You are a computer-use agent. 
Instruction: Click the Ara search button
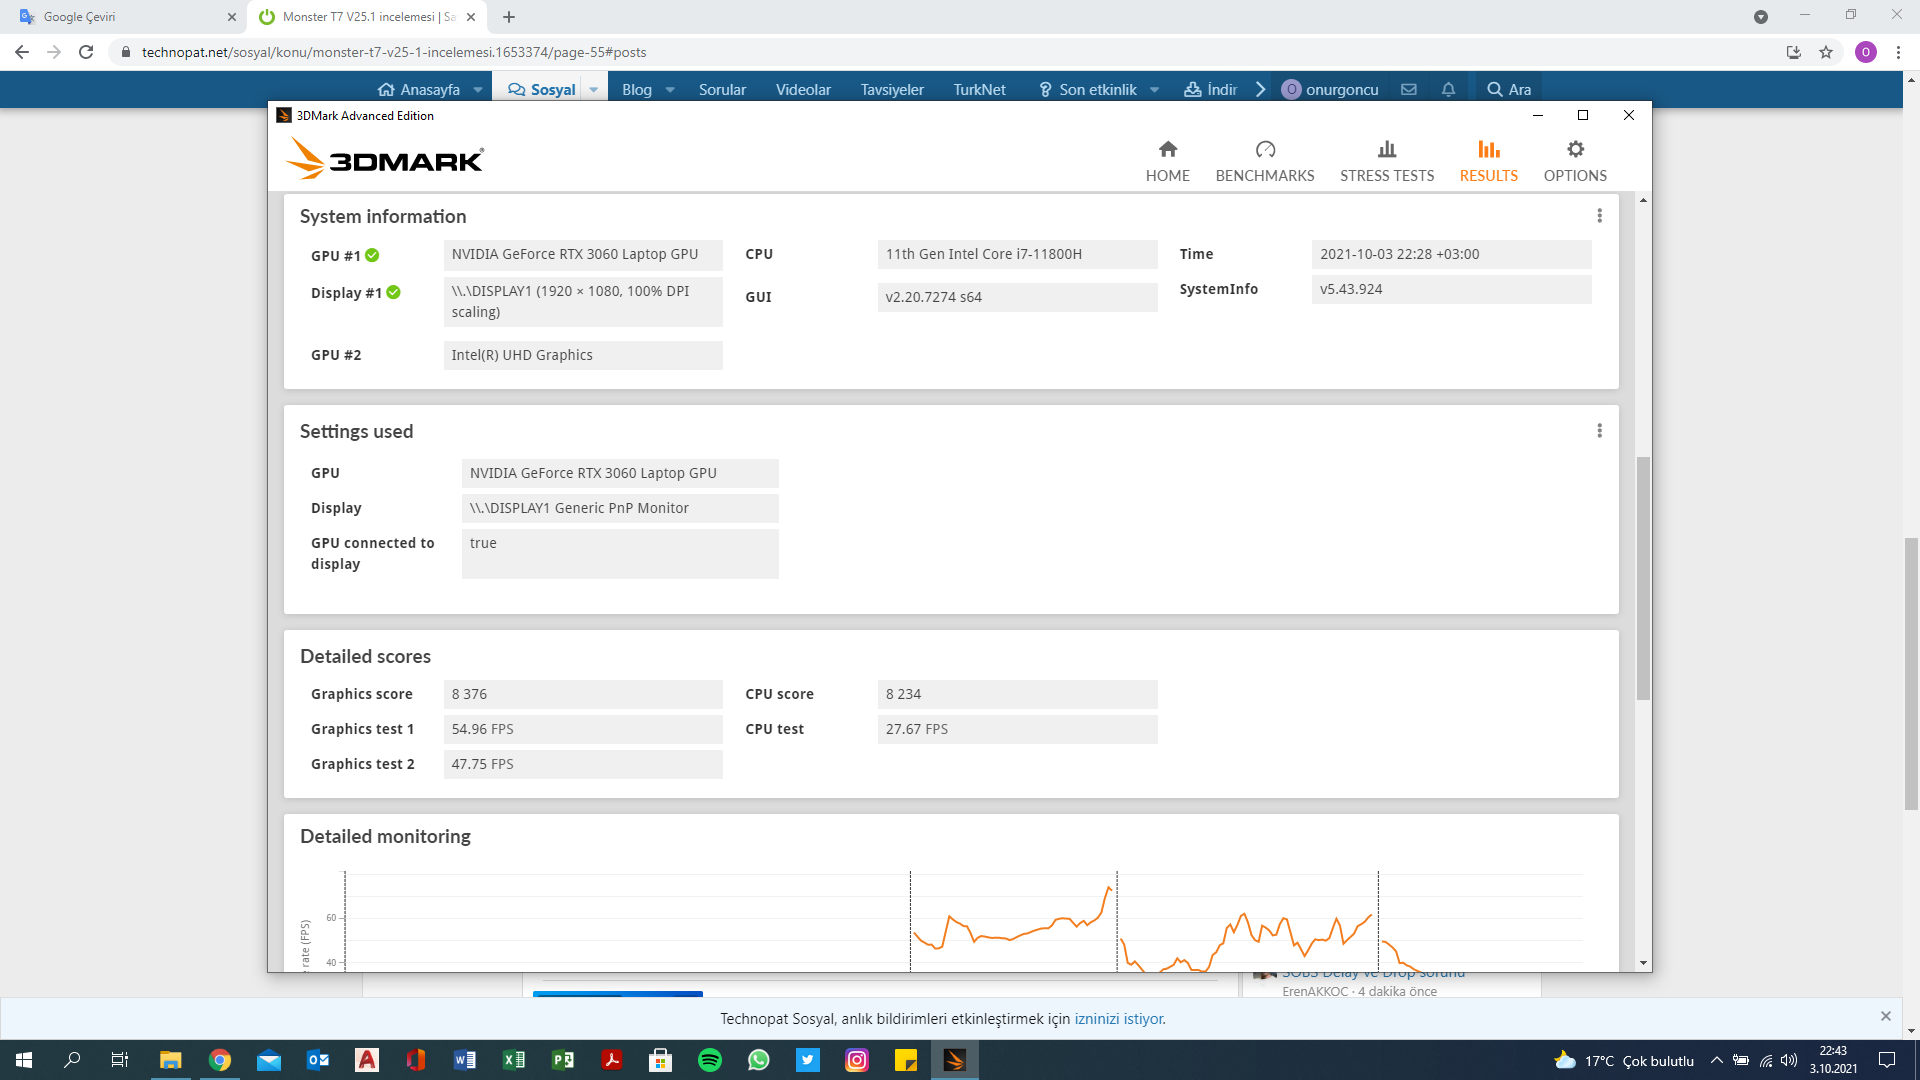point(1508,89)
